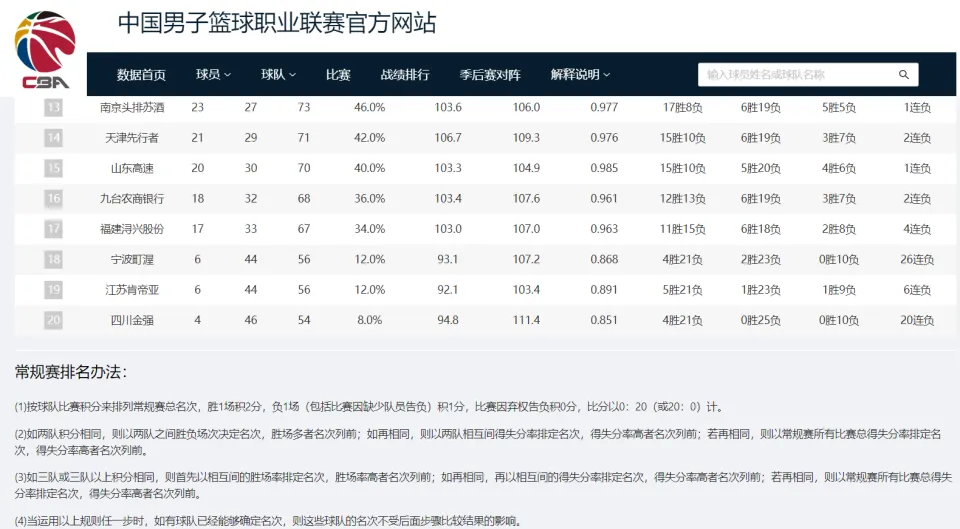Click the 6胜18负 record cell
Image resolution: width=960 pixels, height=529 pixels.
point(760,229)
